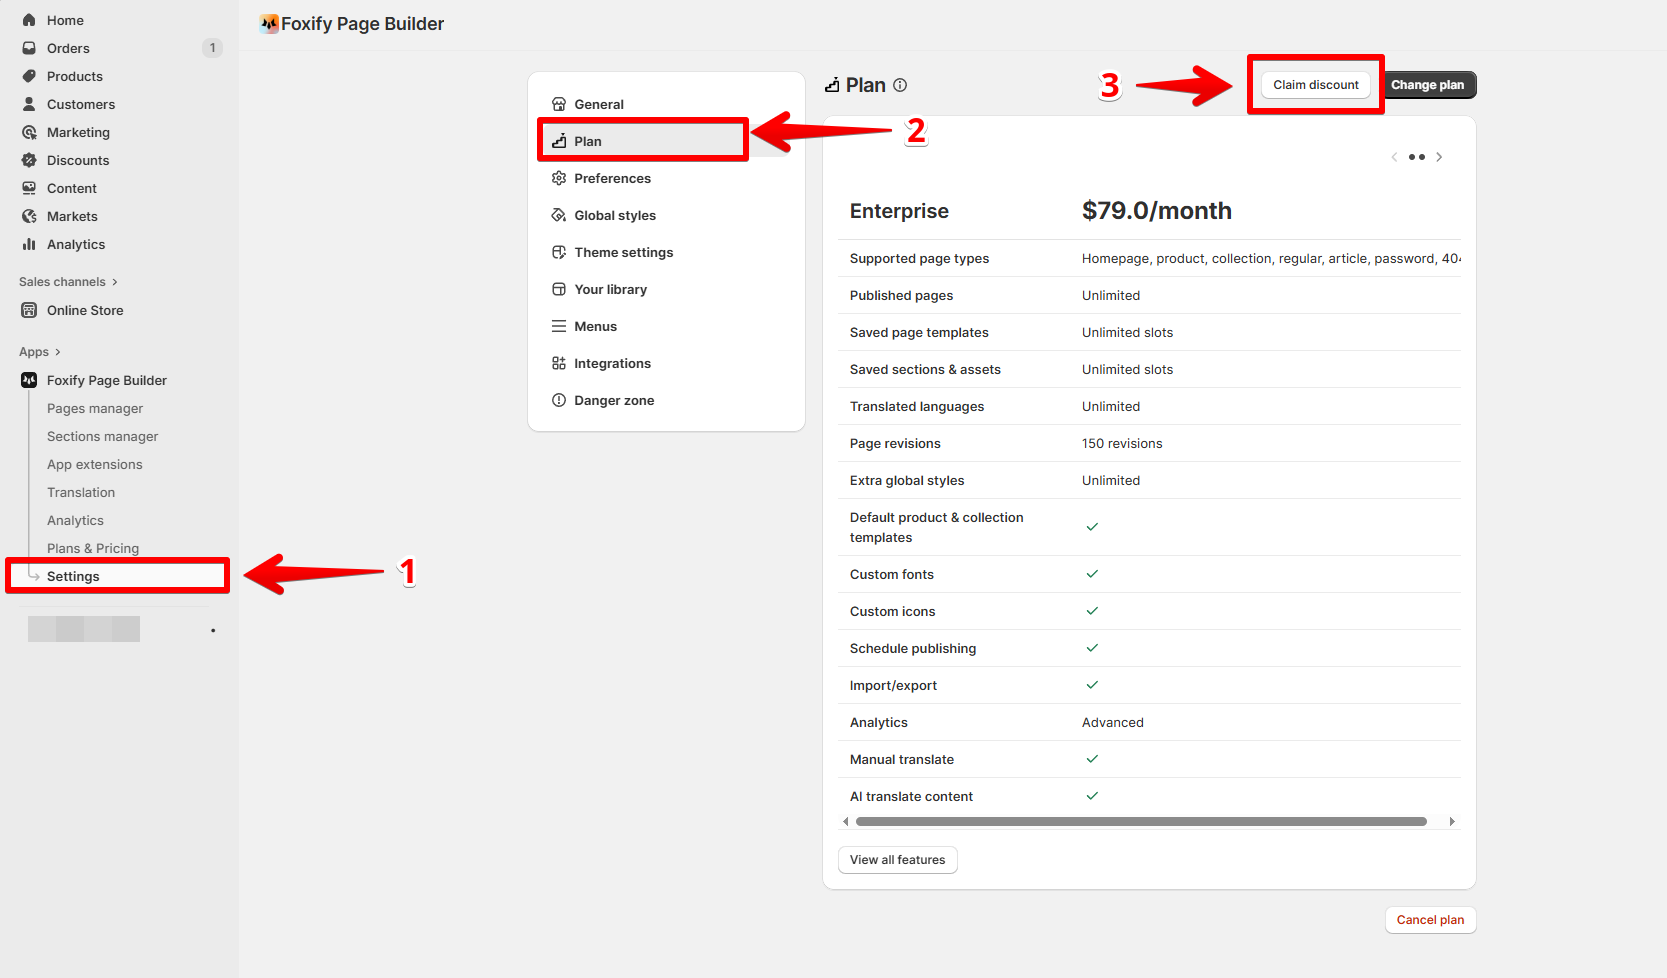Click the checkmark in Custom fonts row
The height and width of the screenshot is (978, 1667).
pyautogui.click(x=1092, y=574)
